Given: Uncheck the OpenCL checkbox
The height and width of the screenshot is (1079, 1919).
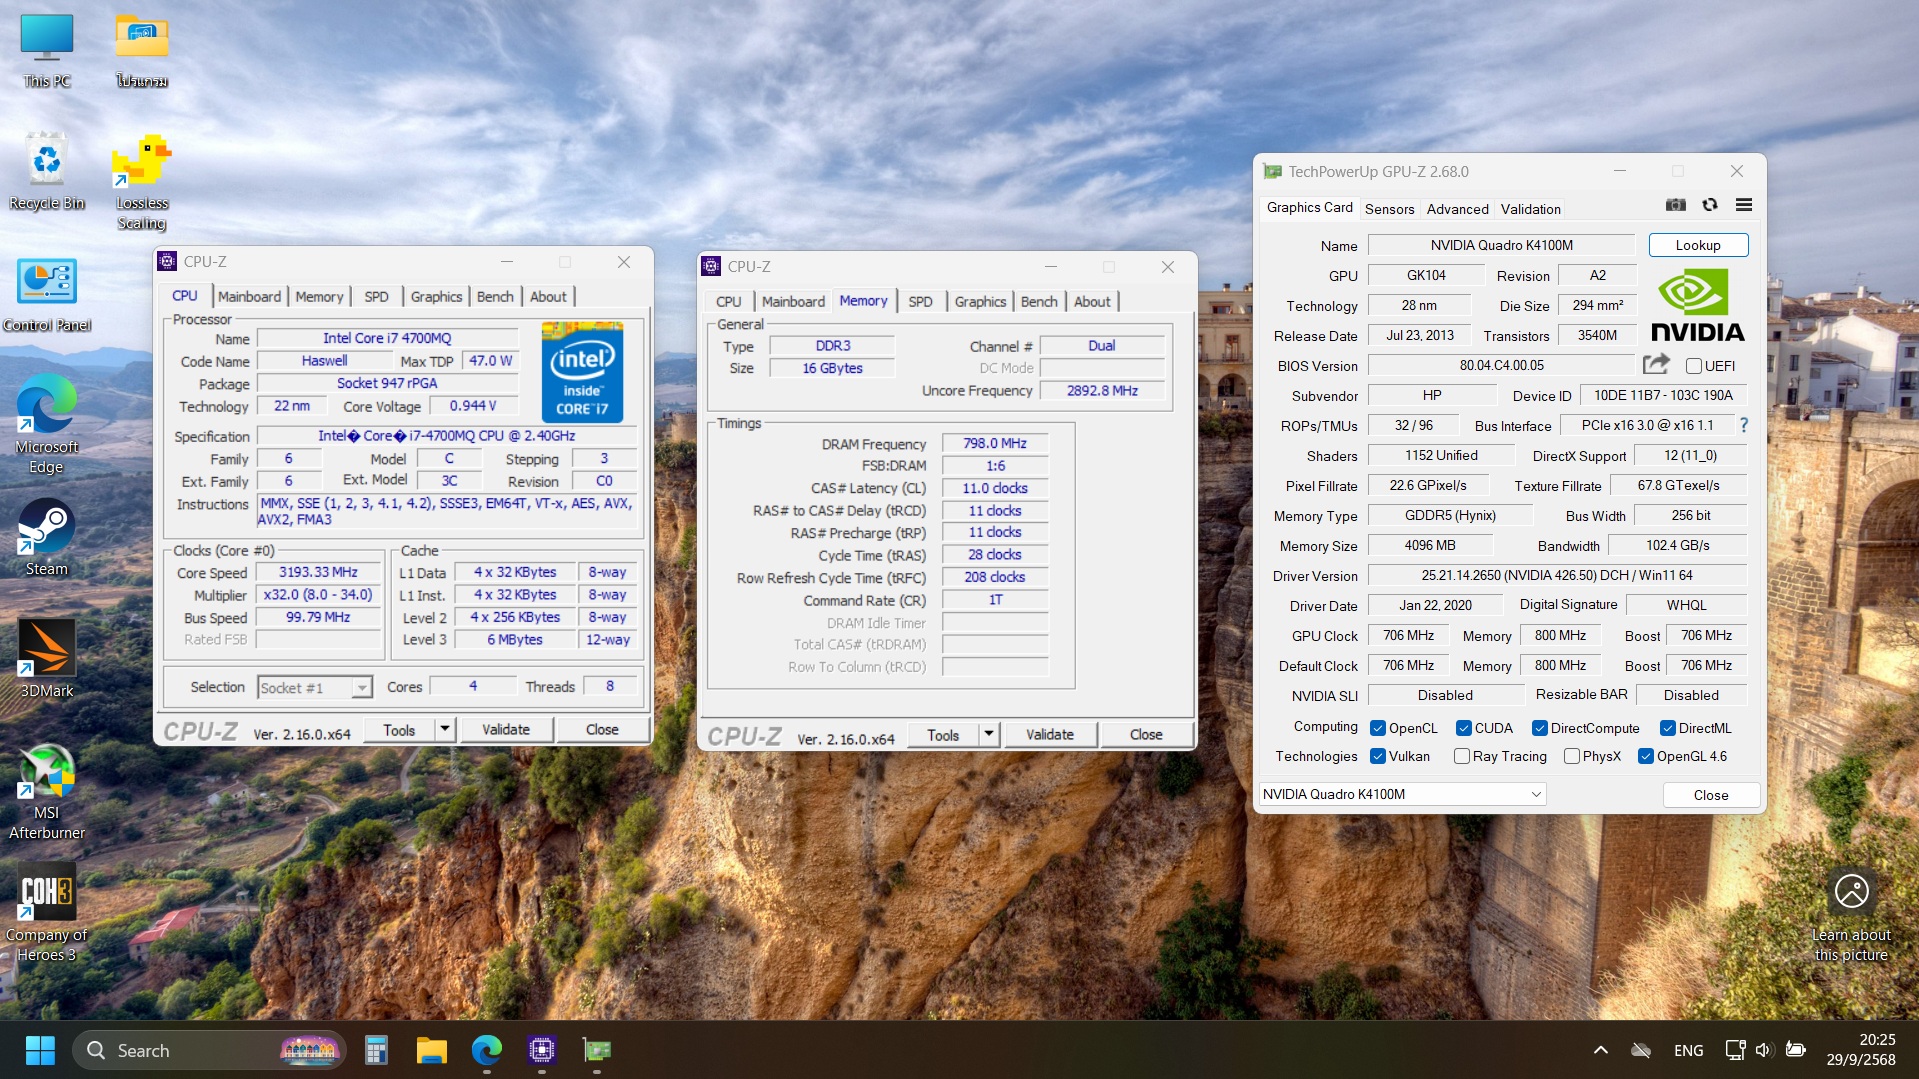Looking at the screenshot, I should pyautogui.click(x=1378, y=728).
